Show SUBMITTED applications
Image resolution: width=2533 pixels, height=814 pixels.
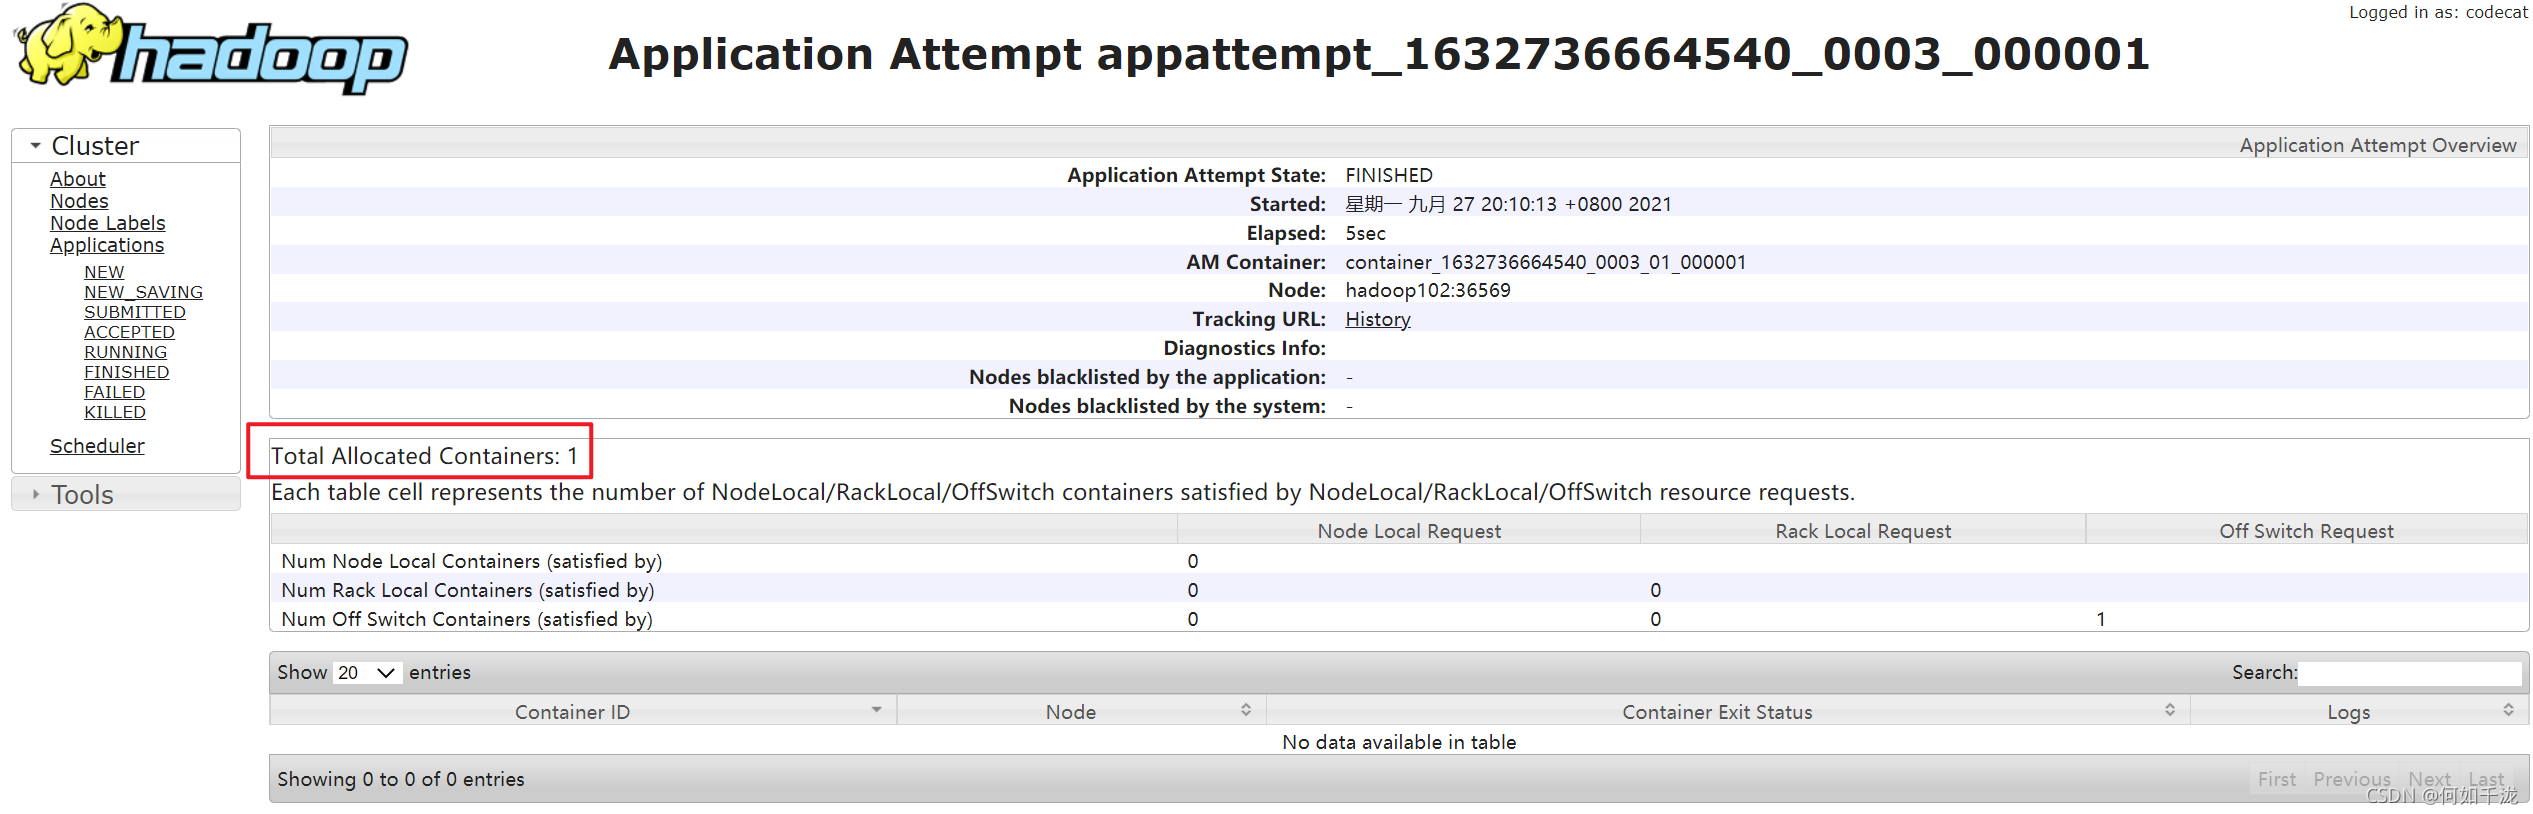(135, 312)
